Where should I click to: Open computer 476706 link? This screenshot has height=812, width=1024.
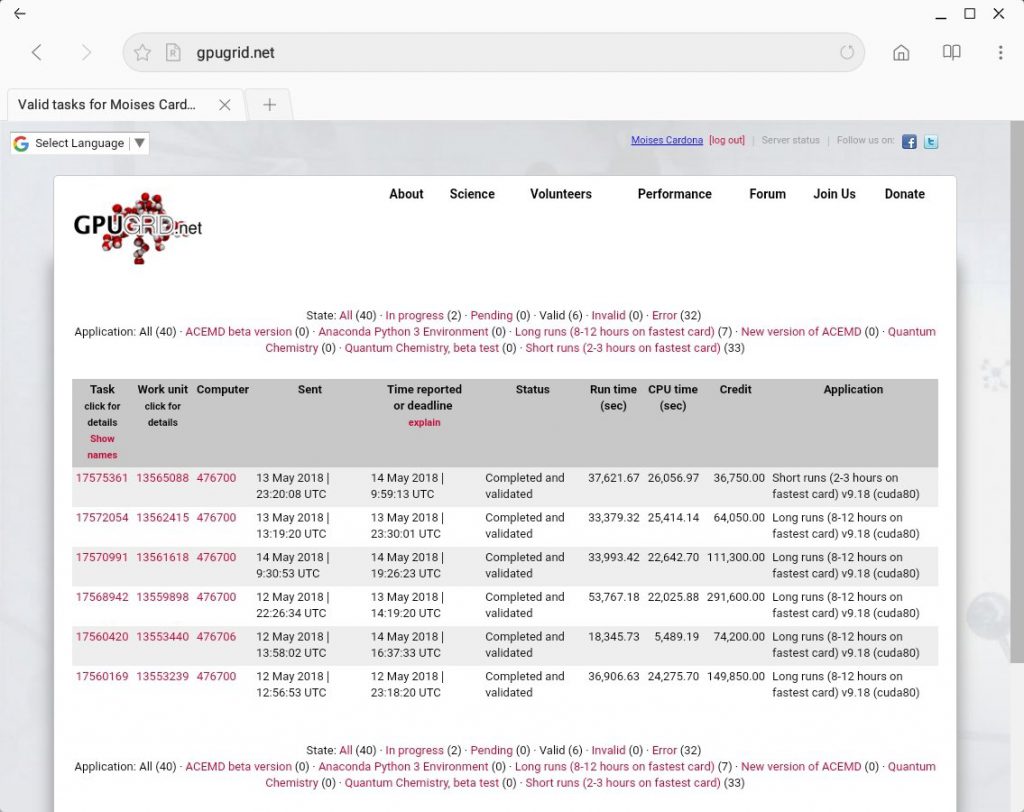click(x=216, y=637)
